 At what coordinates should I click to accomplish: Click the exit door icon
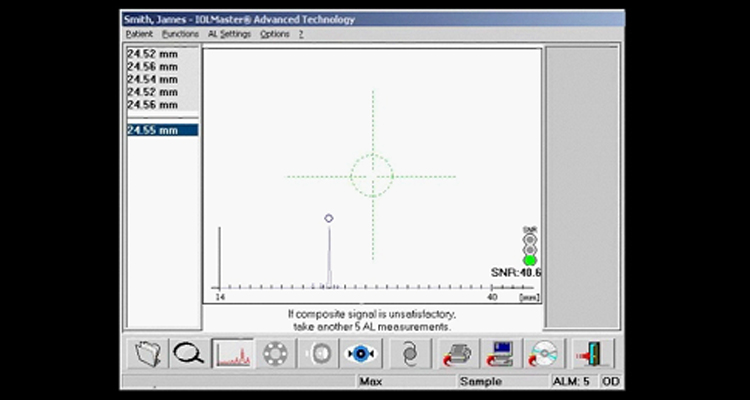(x=593, y=354)
